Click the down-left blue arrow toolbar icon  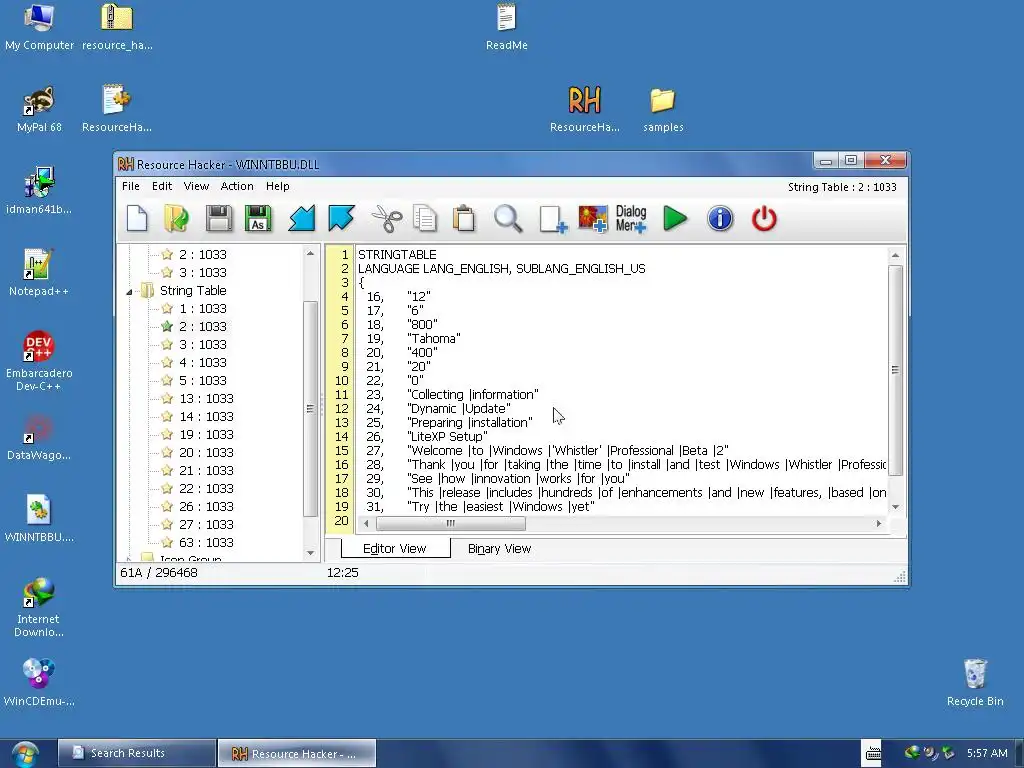point(302,218)
